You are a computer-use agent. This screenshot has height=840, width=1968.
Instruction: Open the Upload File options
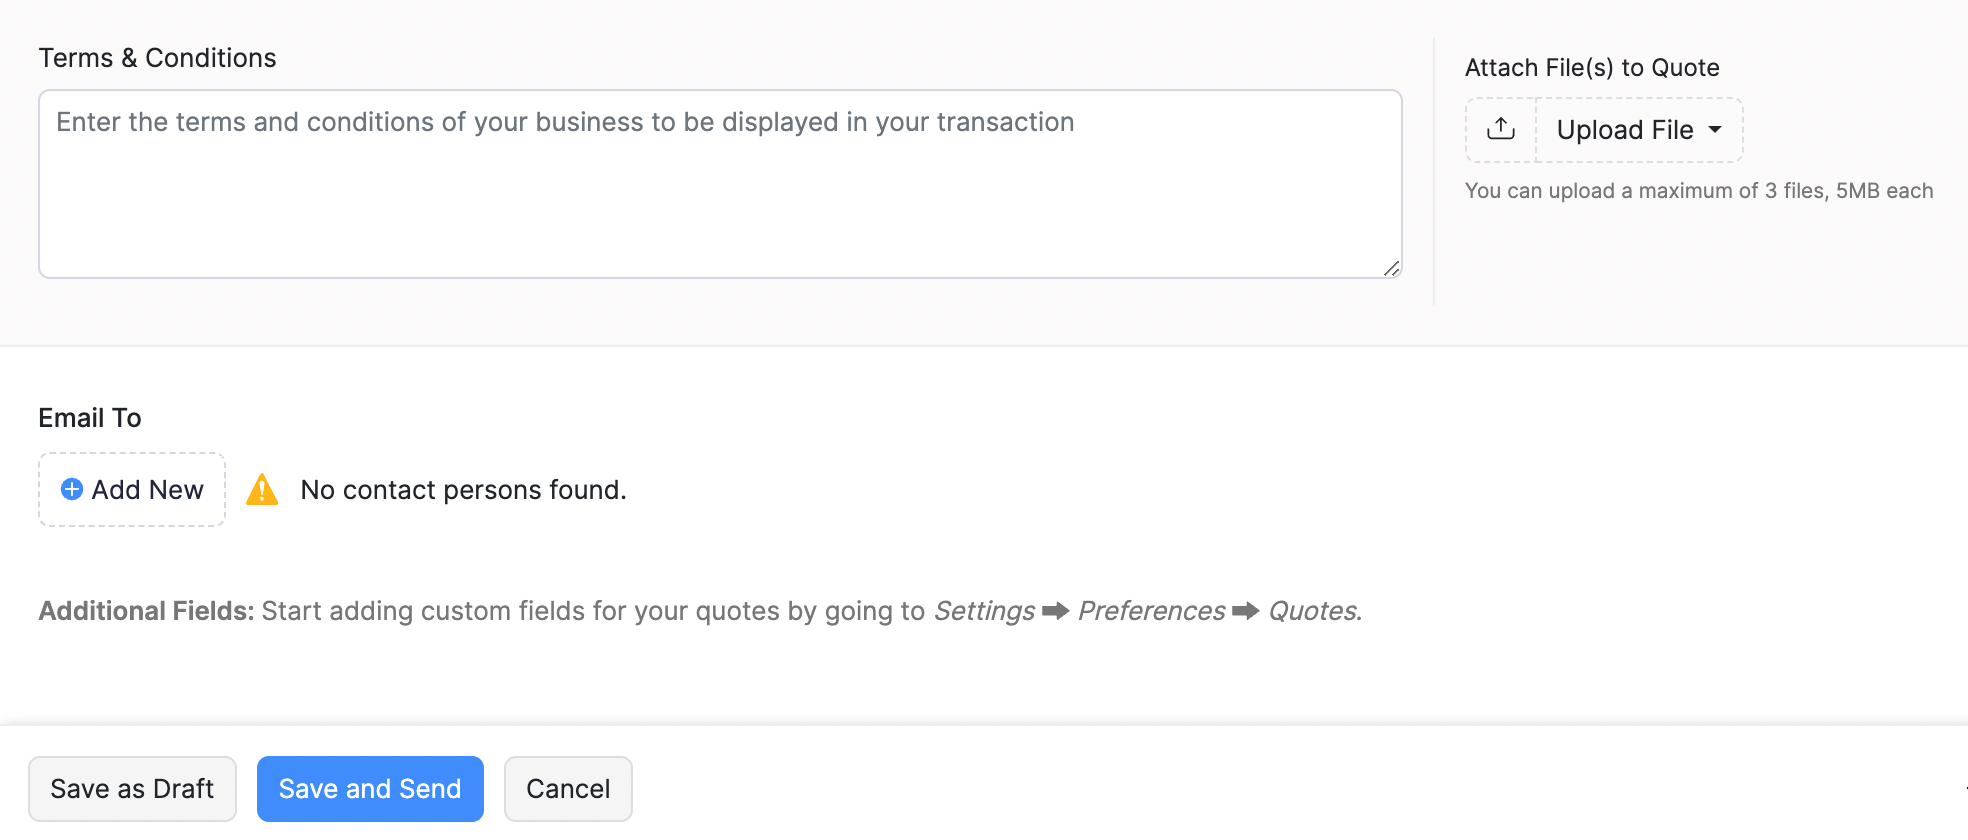[1625, 130]
